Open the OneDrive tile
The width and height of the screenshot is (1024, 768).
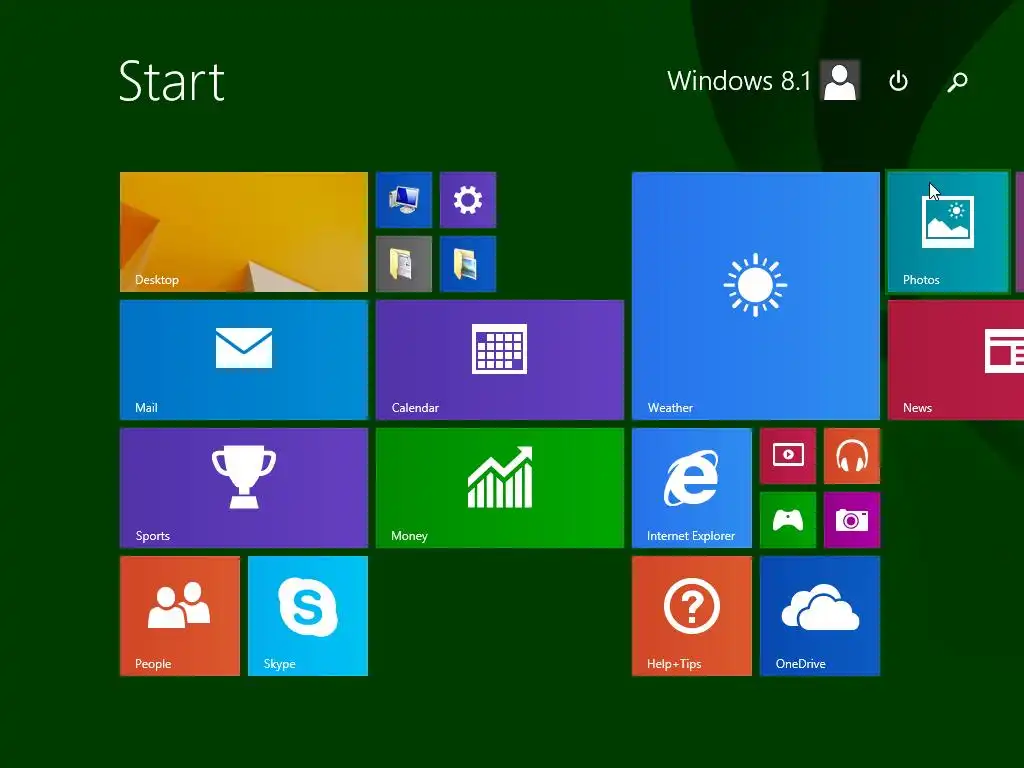(x=820, y=616)
